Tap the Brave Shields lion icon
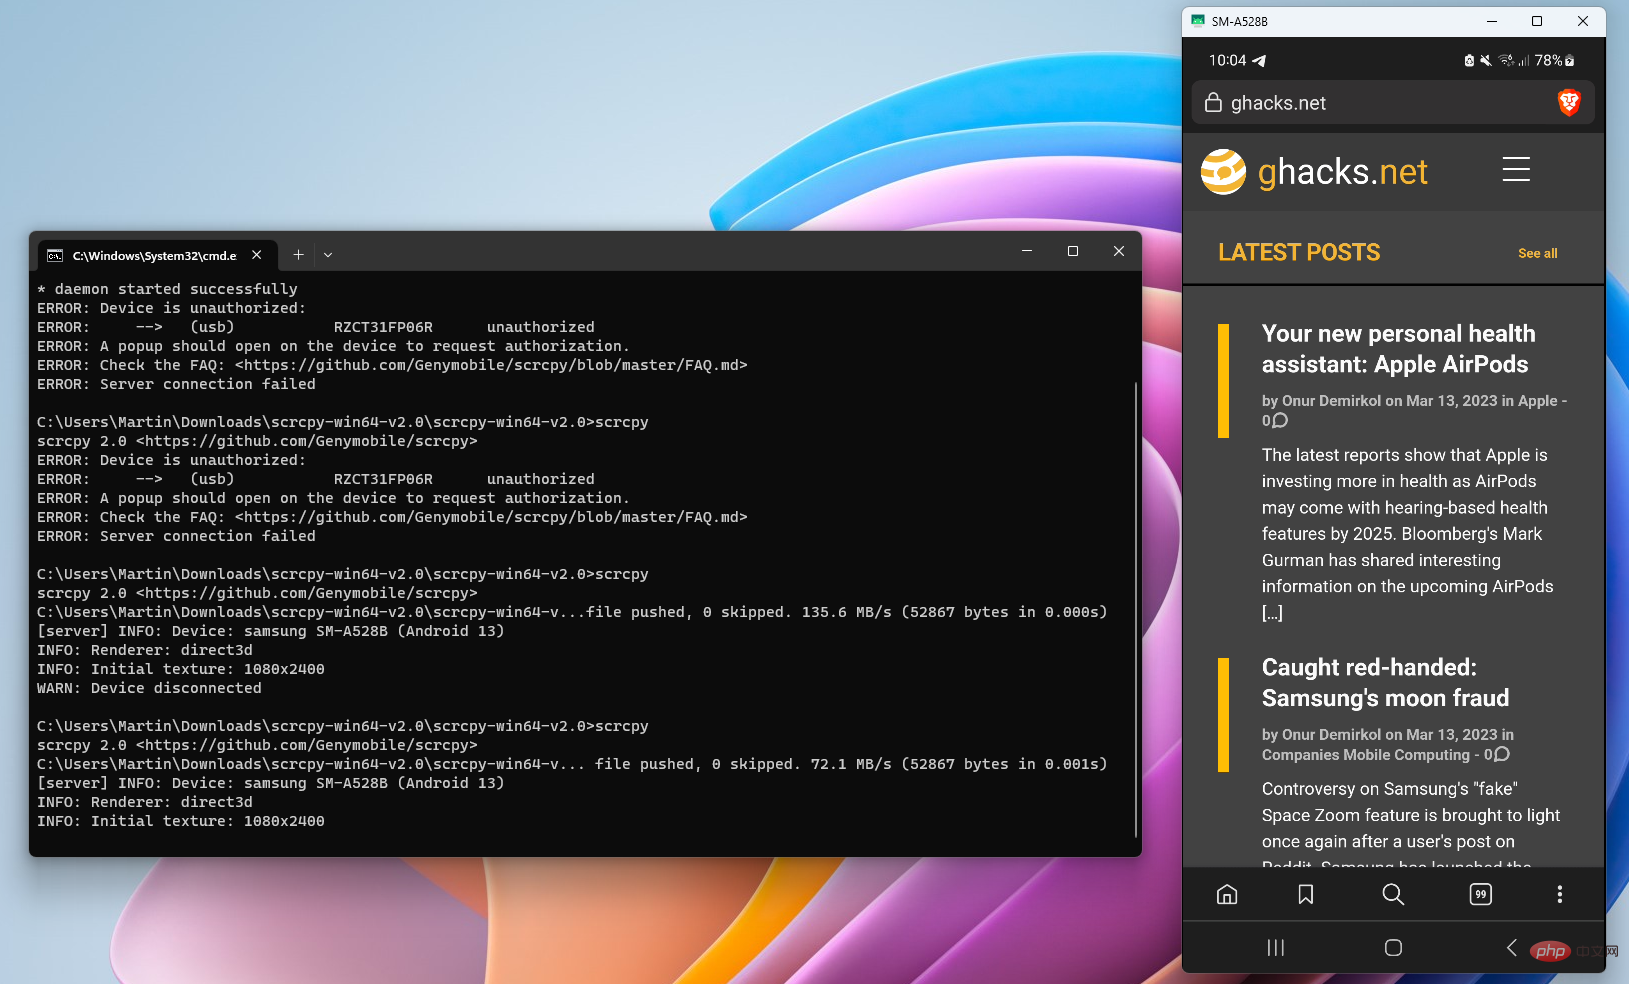The height and width of the screenshot is (984, 1629). 1567,102
